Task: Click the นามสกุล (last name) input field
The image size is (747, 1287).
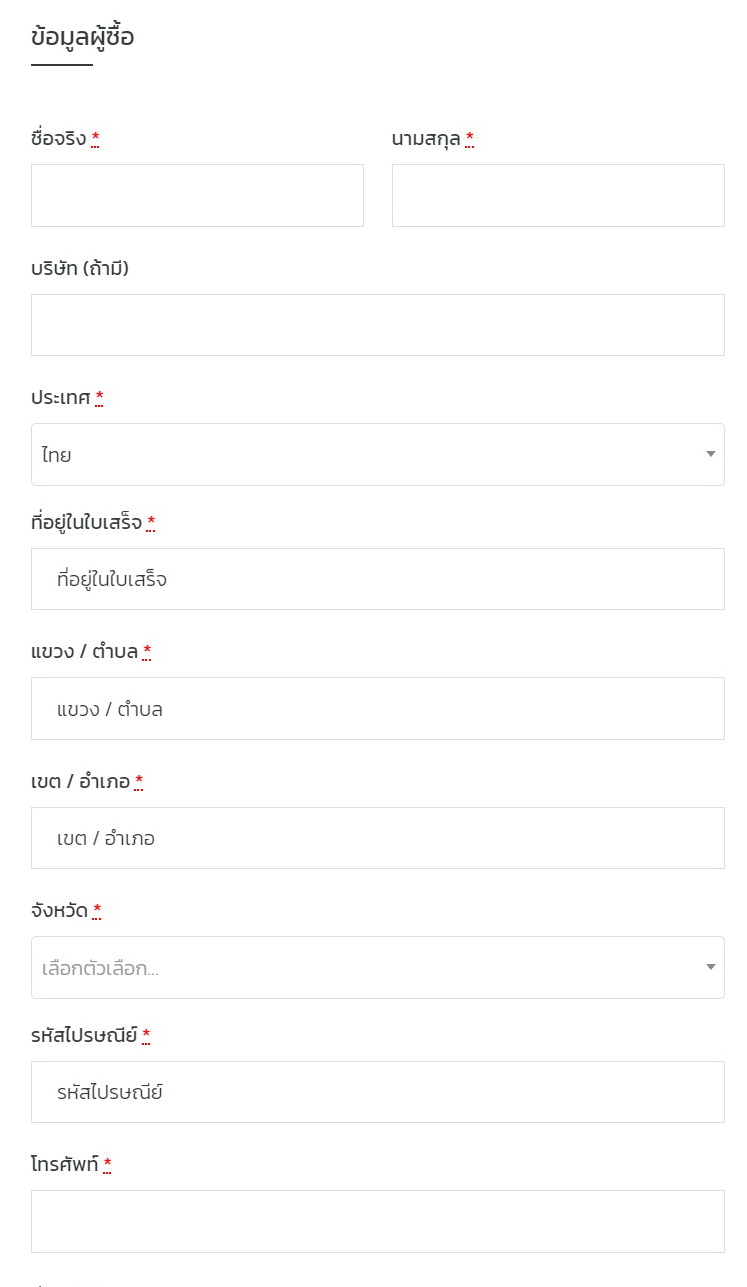Action: [558, 195]
